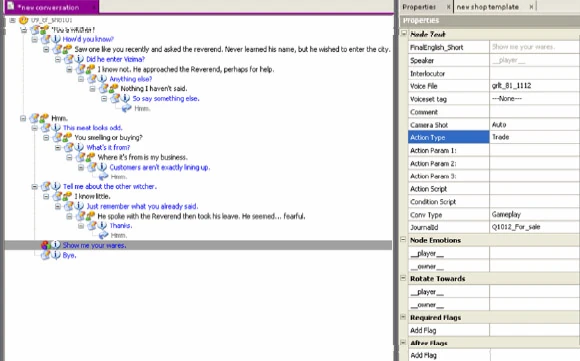Open the Action Type value field showing Trade
Viewport: 580px width, 361px height.
(x=535, y=137)
